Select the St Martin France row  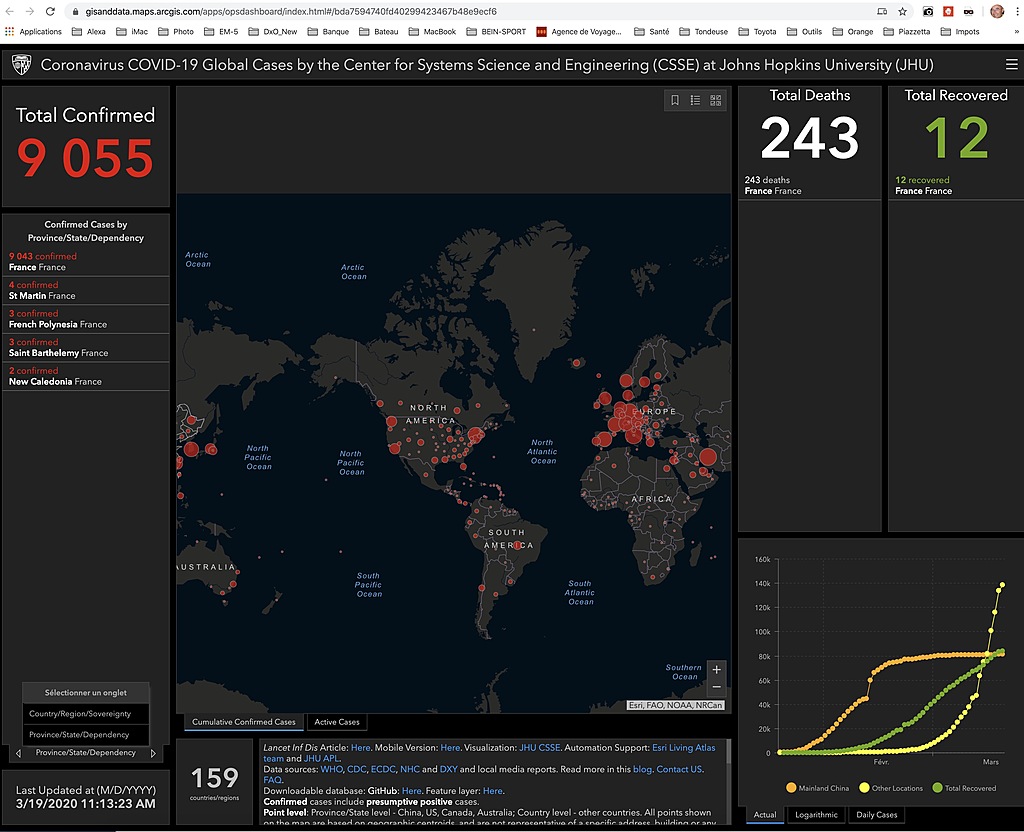point(86,291)
